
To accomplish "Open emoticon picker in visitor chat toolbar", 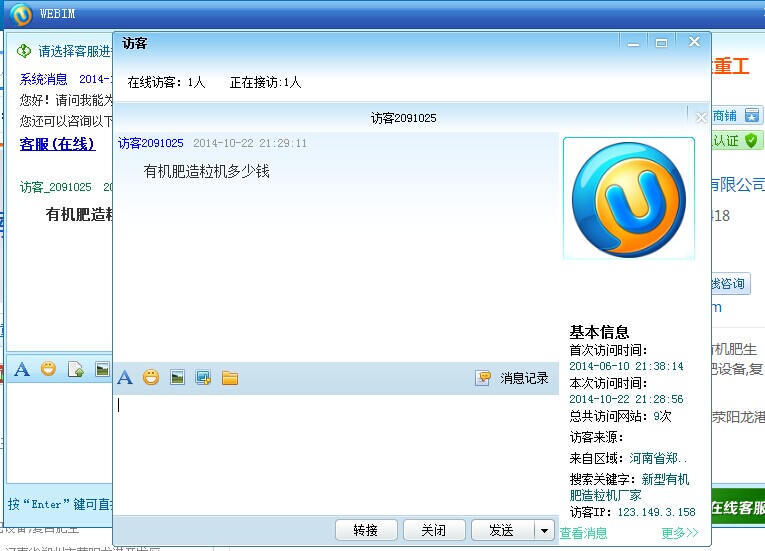I will (151, 377).
